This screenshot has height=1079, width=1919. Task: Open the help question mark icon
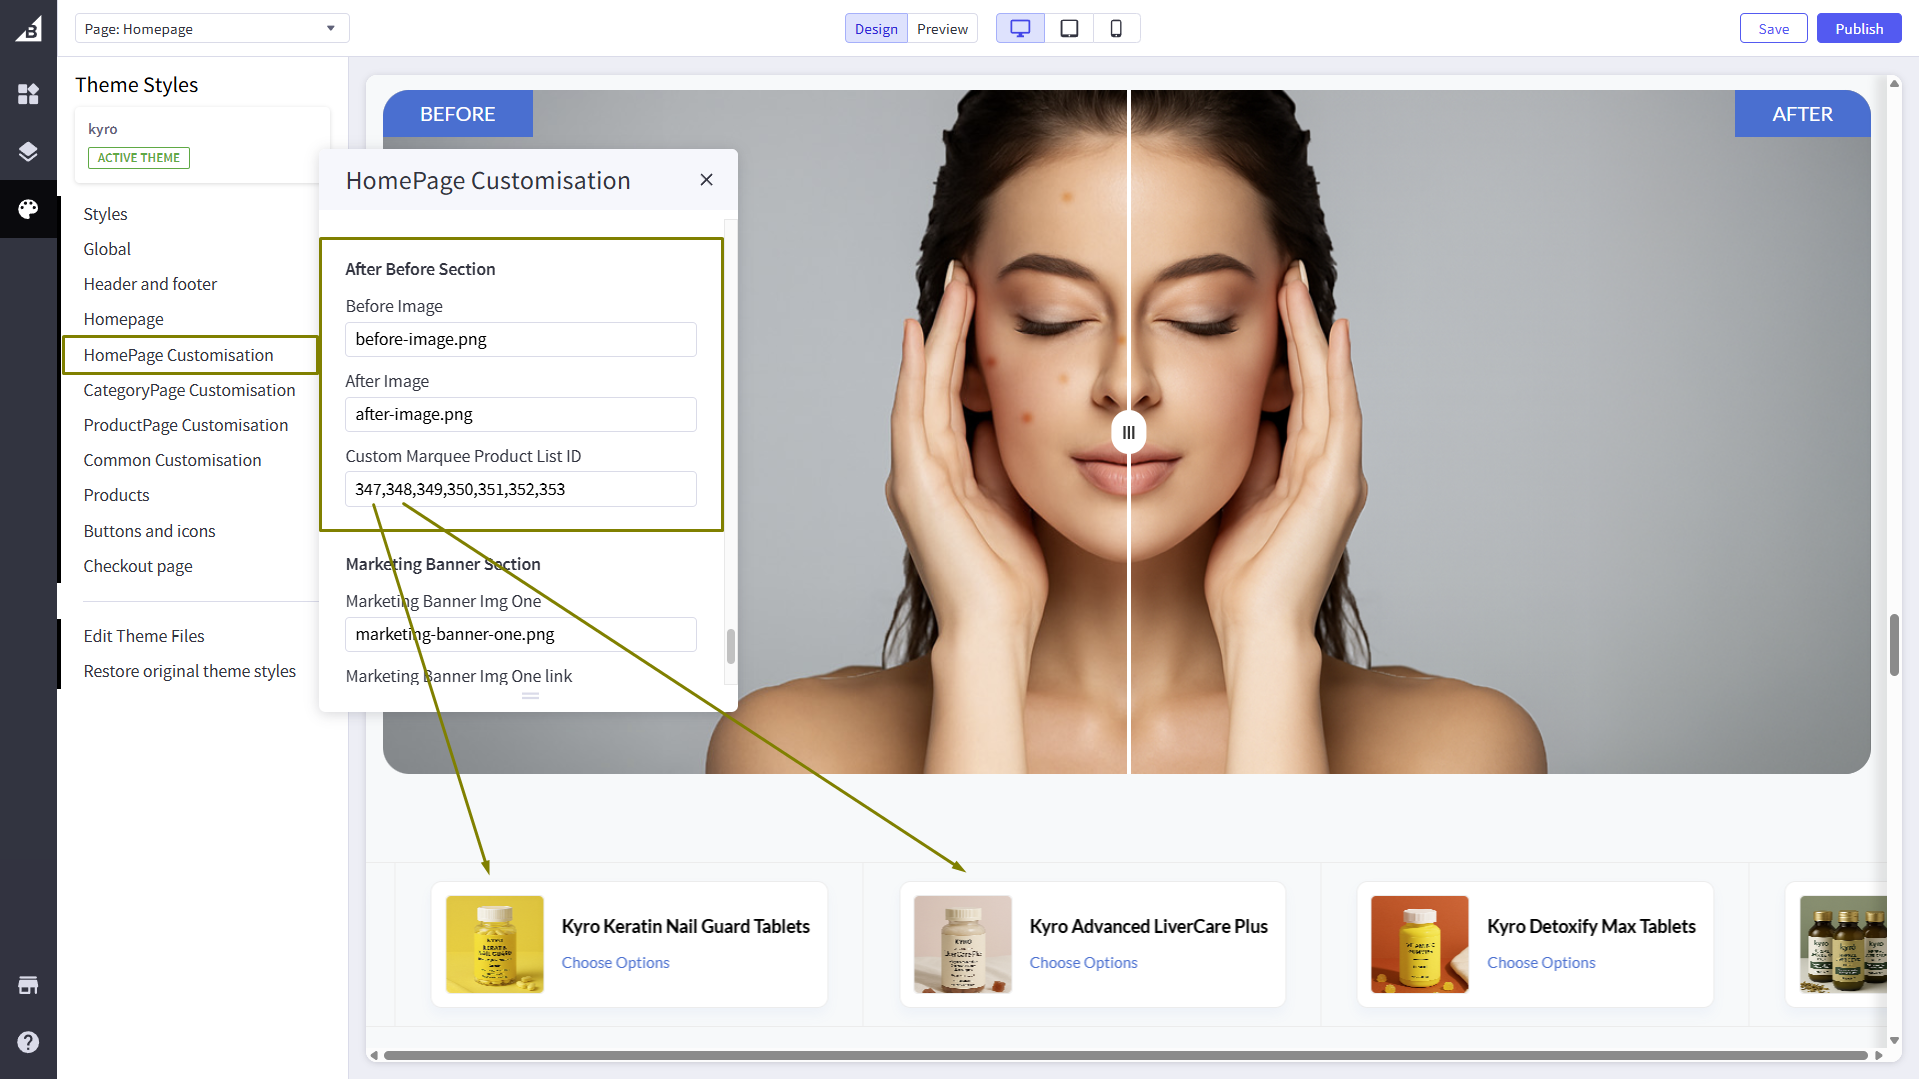pos(28,1042)
